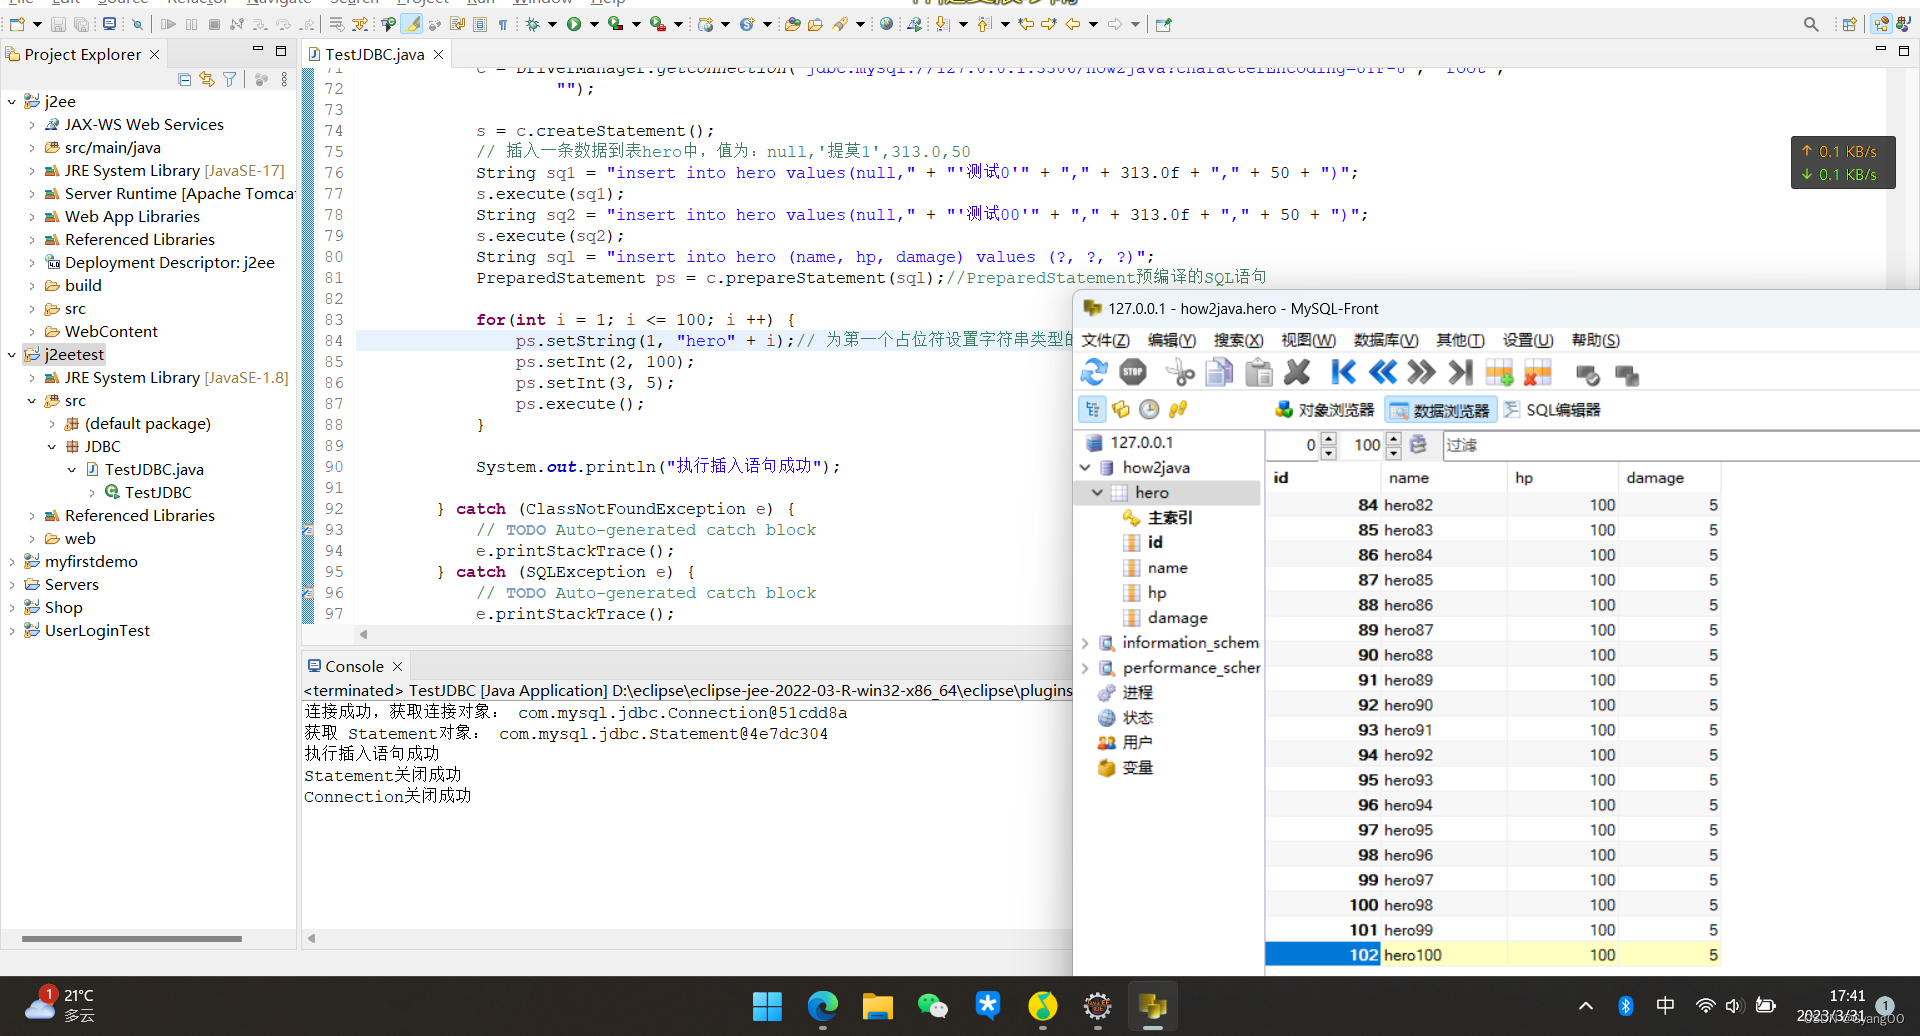Image resolution: width=1920 pixels, height=1036 pixels.
Task: Click the 过滤 filter input field
Action: pyautogui.click(x=1680, y=445)
